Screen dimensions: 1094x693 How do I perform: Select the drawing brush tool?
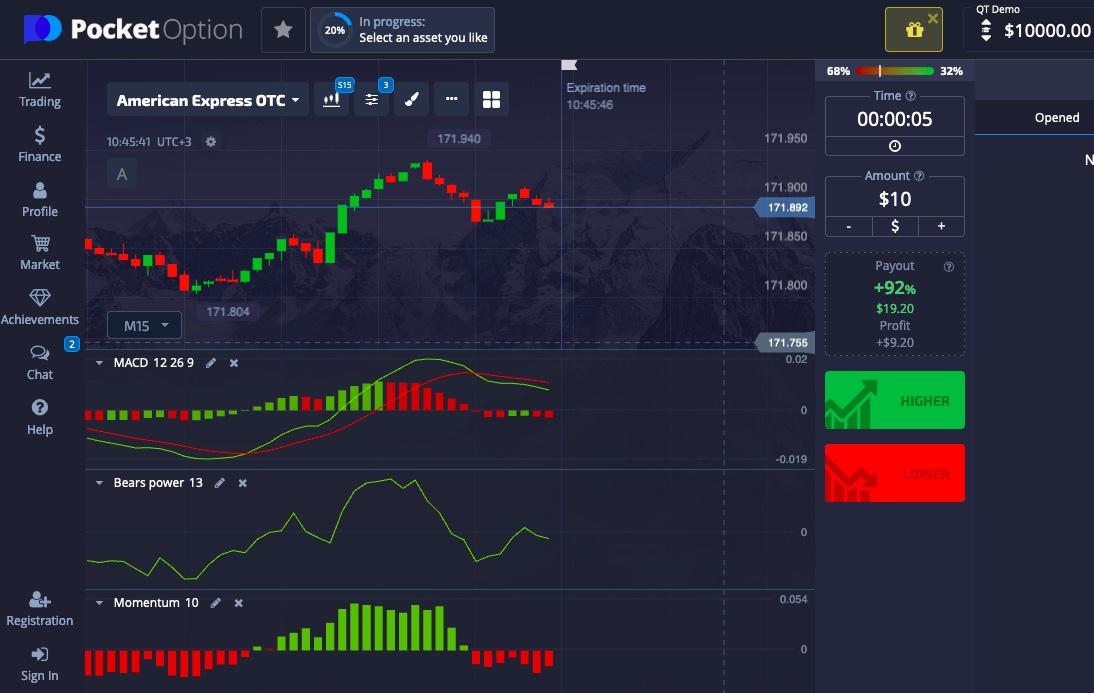[412, 100]
